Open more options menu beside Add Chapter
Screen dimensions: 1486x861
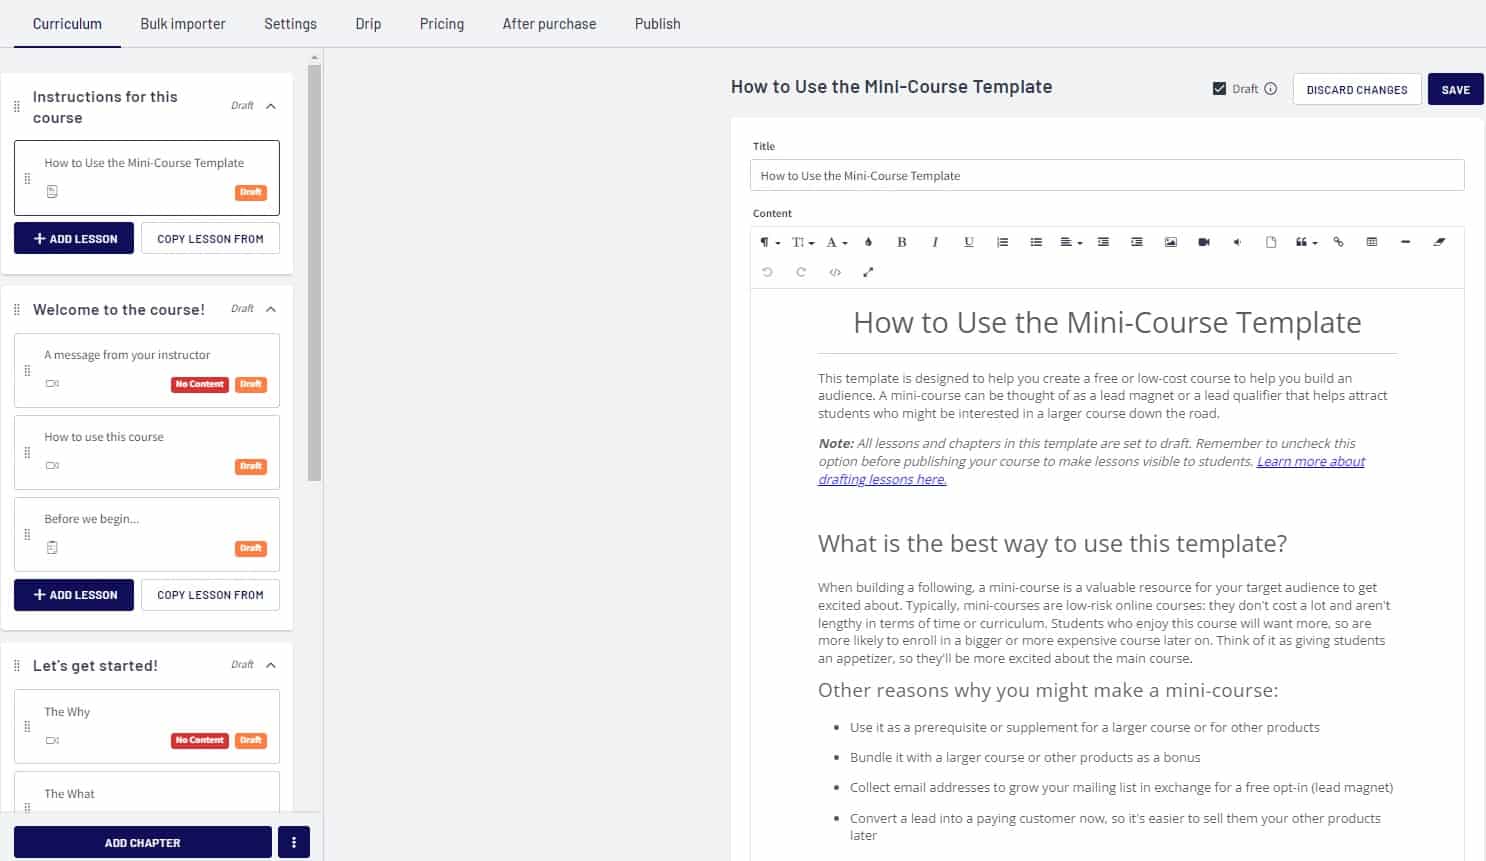[x=294, y=842]
